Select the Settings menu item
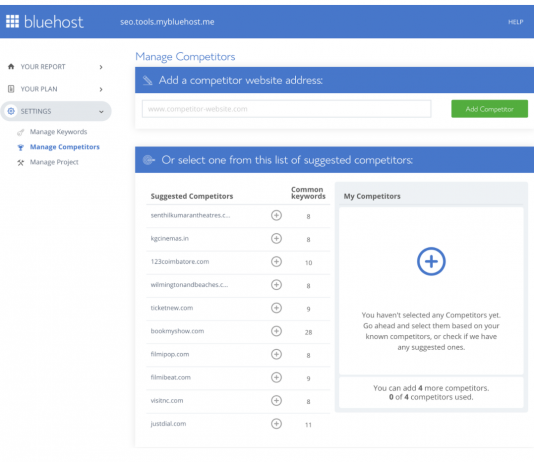Image resolution: width=534 pixels, height=462 pixels. click(x=56, y=111)
